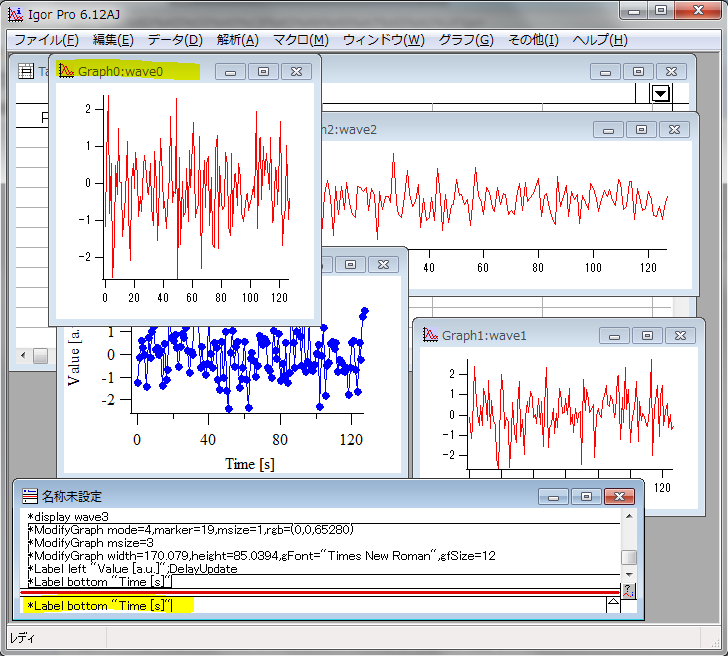Close the Graph2:wave2 window
728x656 pixels.
674,130
